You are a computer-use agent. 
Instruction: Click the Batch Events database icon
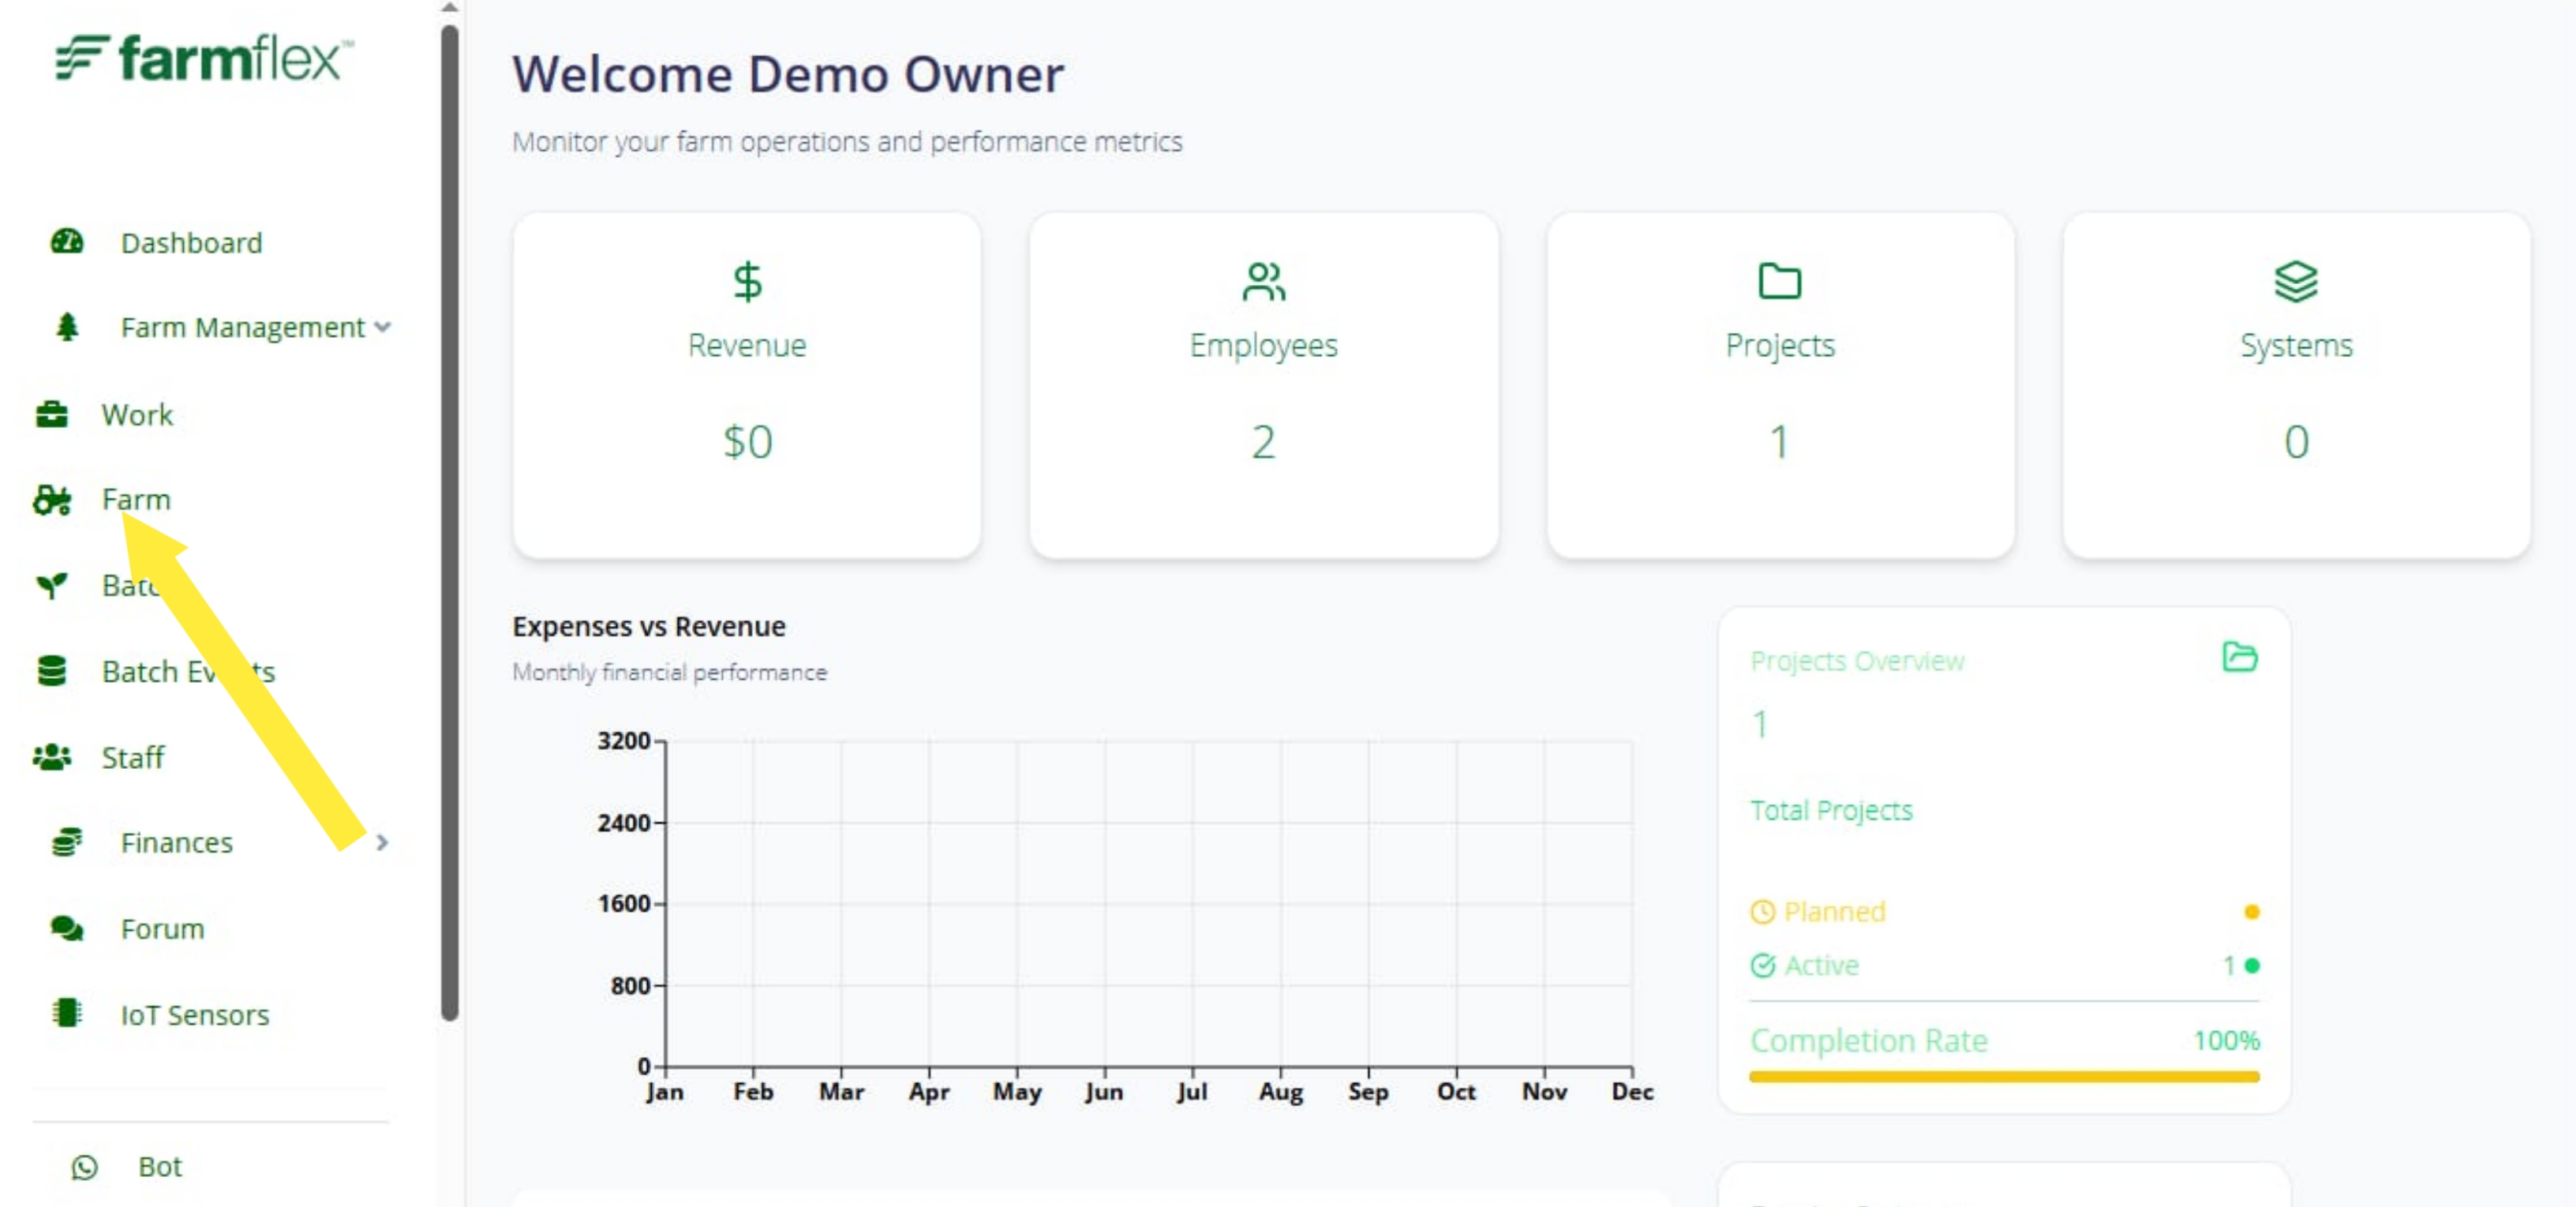[52, 671]
